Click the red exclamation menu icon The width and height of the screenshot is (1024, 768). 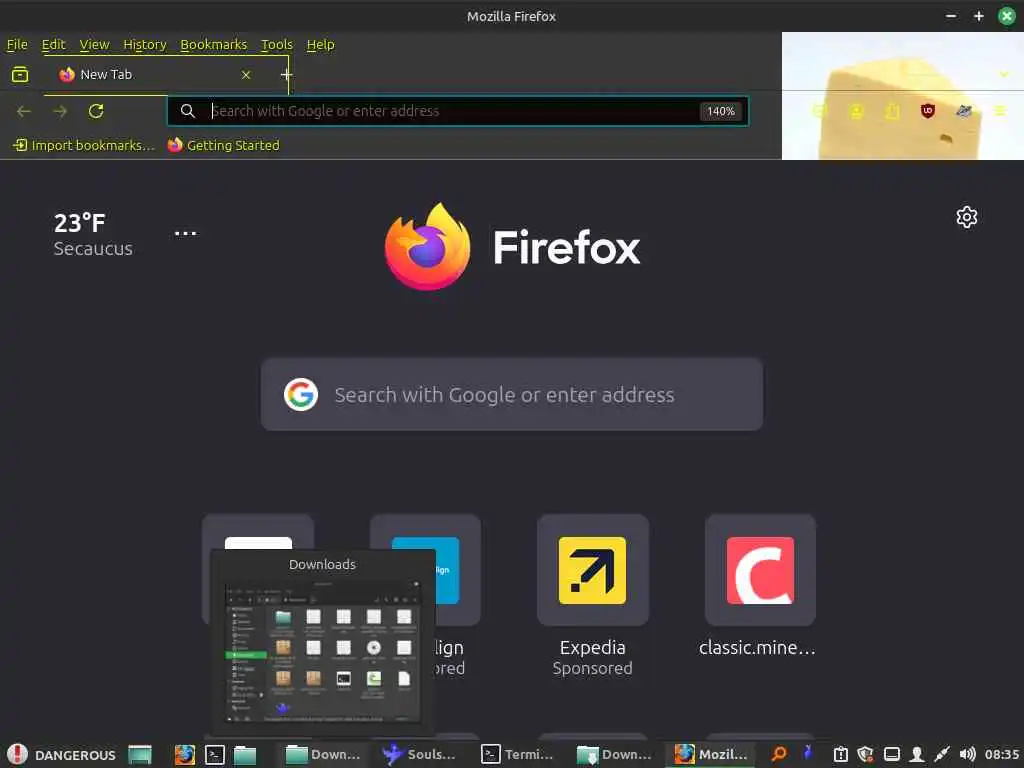tap(18, 754)
